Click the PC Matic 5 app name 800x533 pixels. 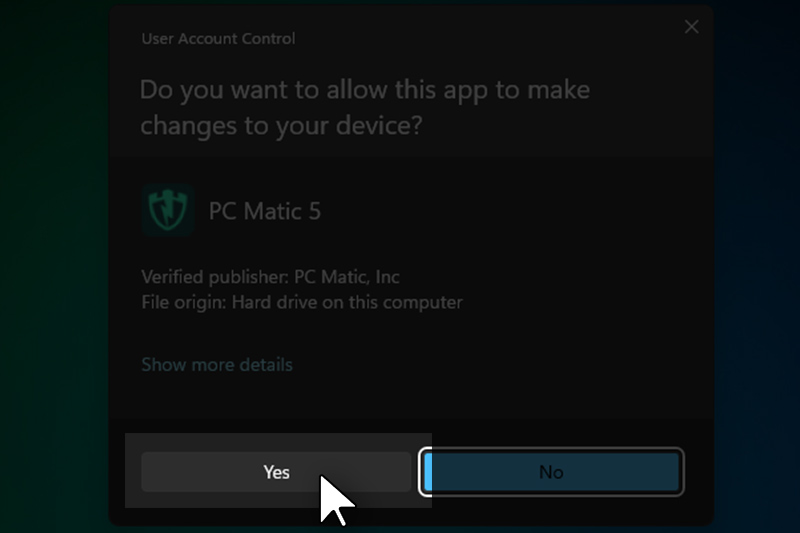pos(264,211)
